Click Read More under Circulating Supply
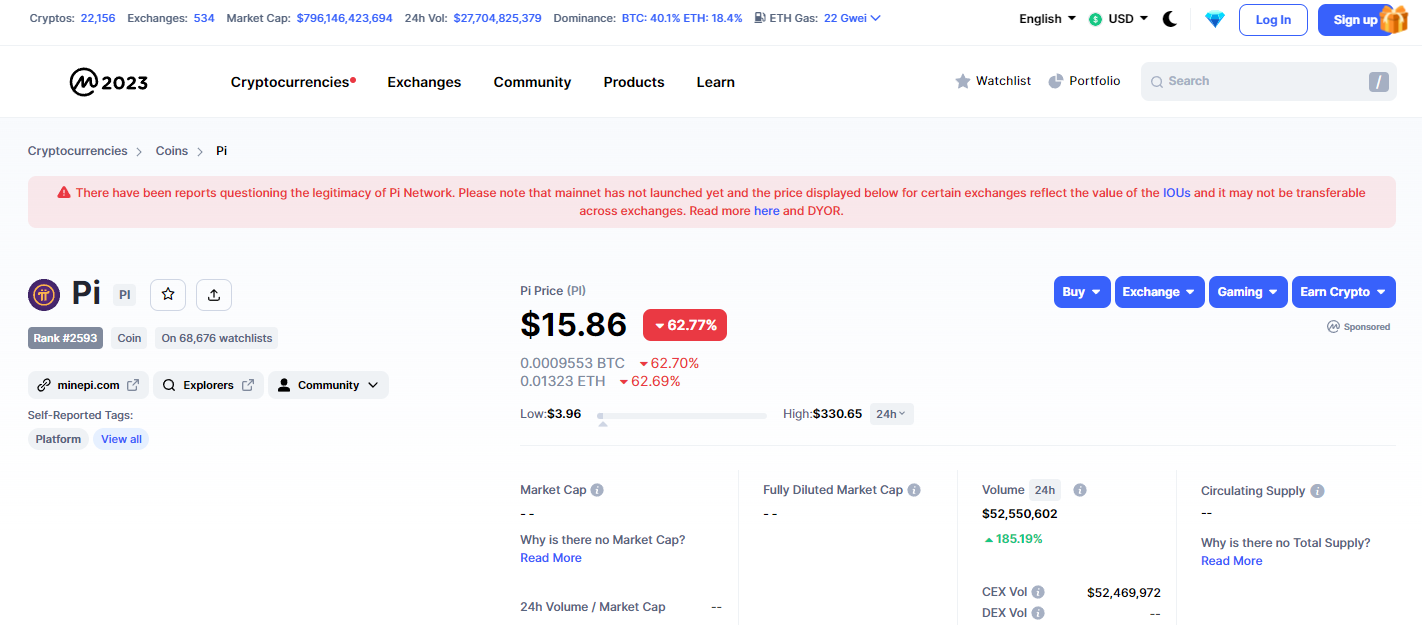1422x638 pixels. point(1232,561)
